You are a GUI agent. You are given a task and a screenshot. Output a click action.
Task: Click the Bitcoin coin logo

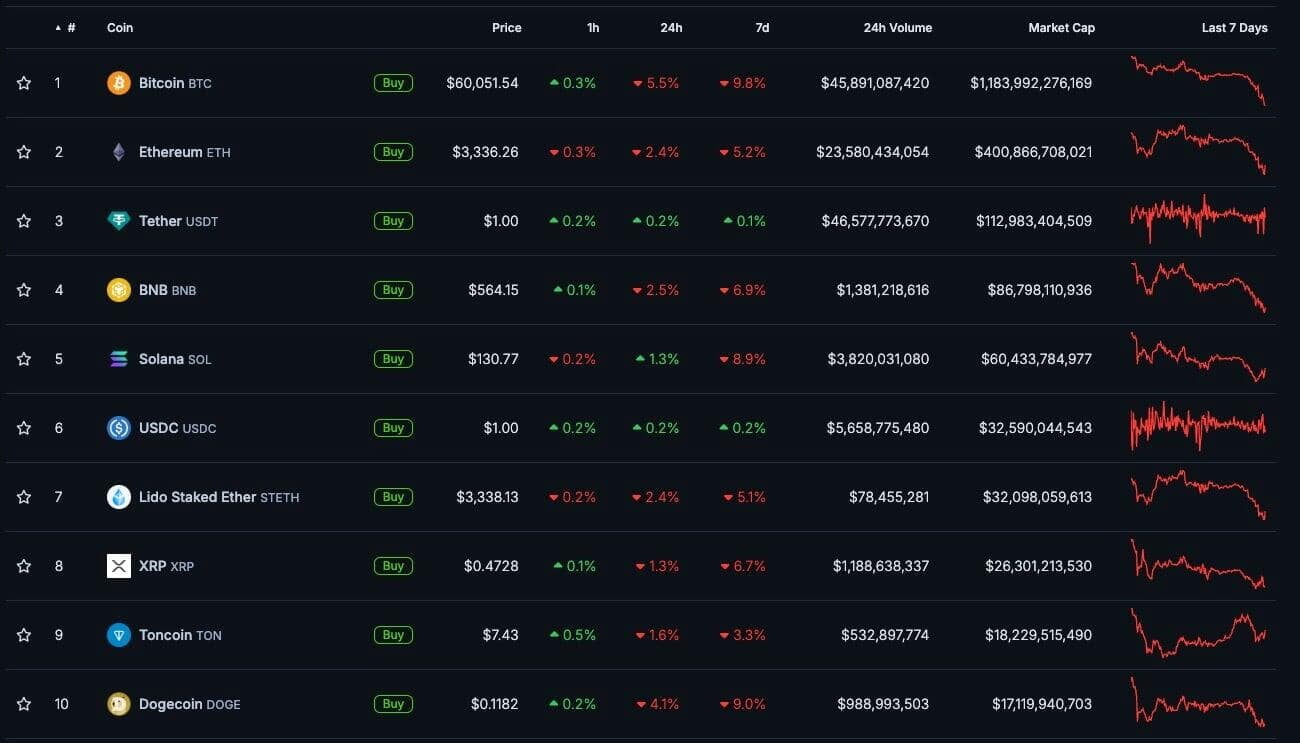tap(119, 83)
